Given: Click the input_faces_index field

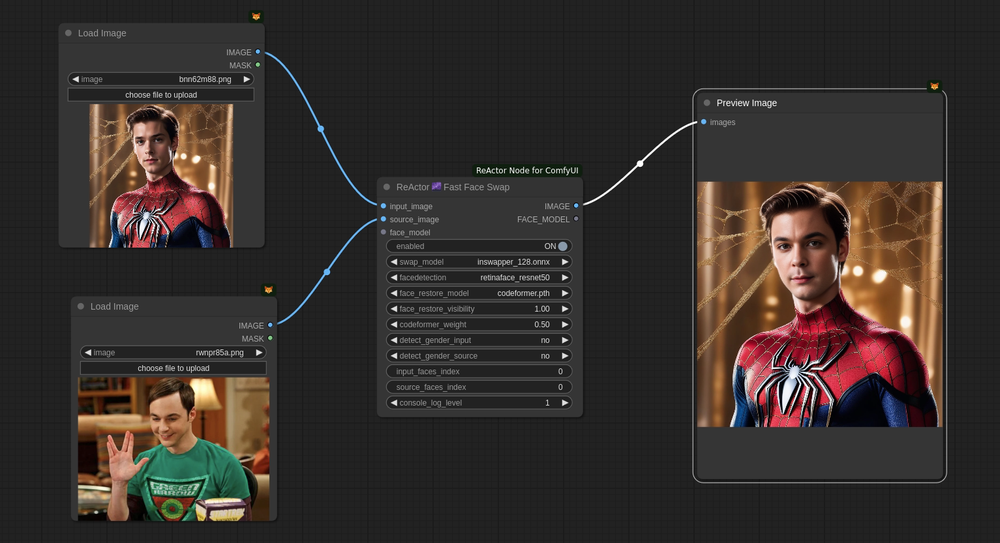Looking at the screenshot, I should 480,371.
